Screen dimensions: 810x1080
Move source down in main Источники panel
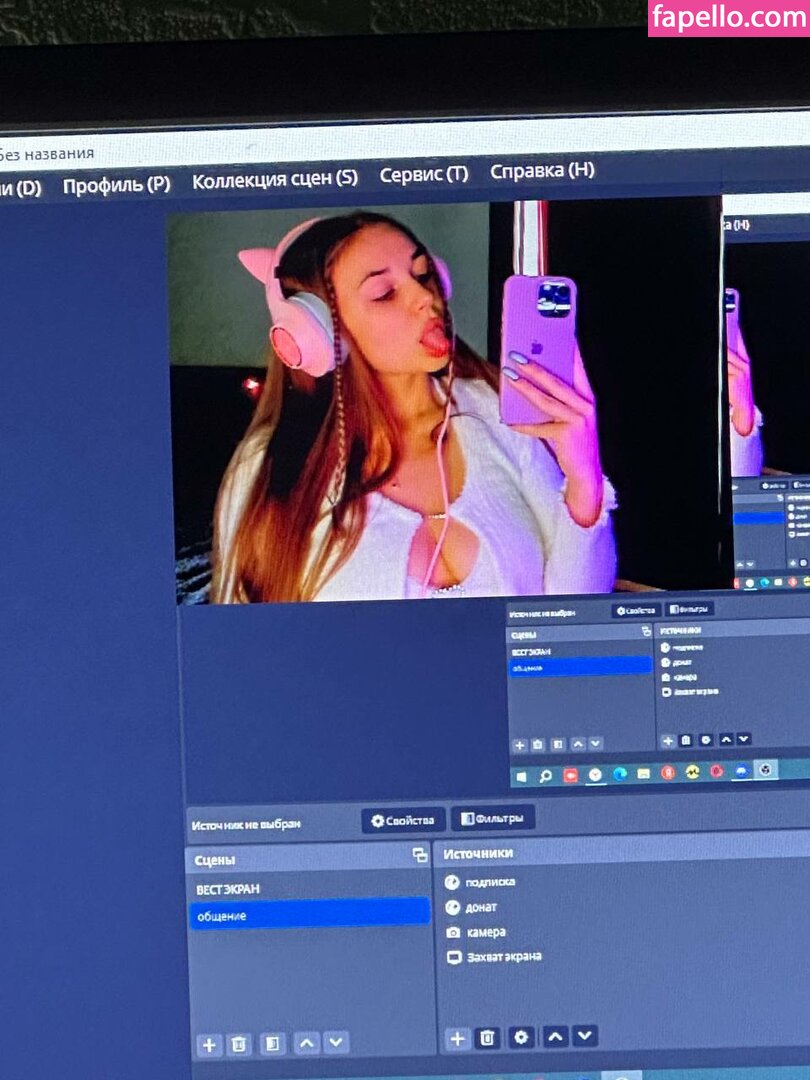pyautogui.click(x=585, y=1035)
